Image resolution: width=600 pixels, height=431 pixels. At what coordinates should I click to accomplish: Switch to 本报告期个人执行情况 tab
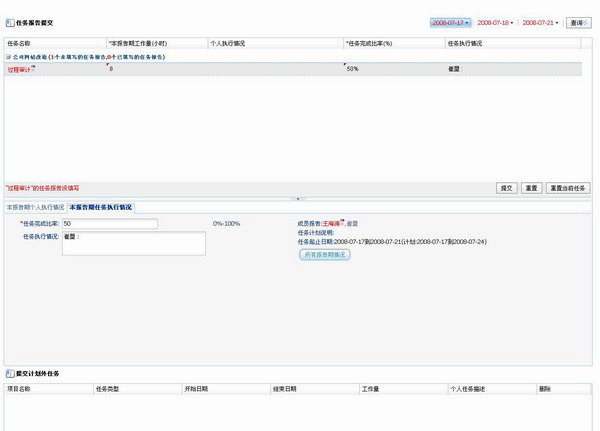(x=35, y=207)
